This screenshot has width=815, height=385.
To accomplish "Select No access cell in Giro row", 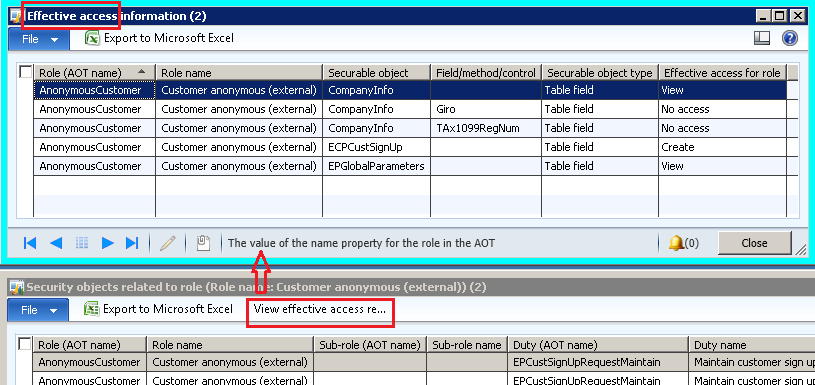I will 723,109.
